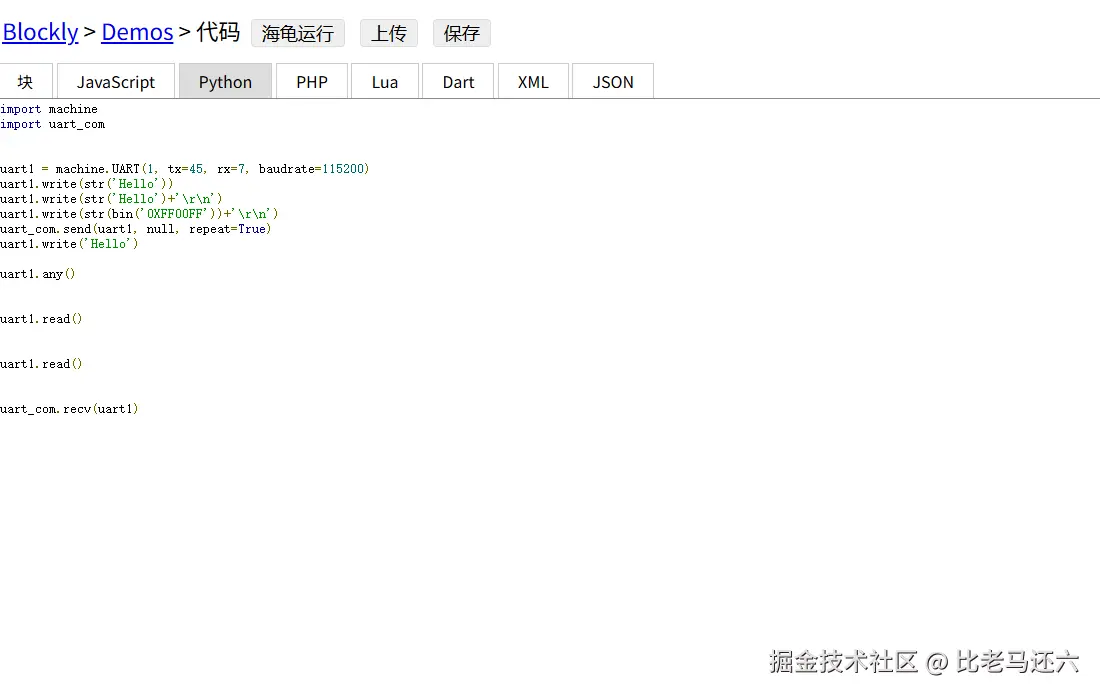Image resolution: width=1100 pixels, height=696 pixels.
Task: Switch to the PHP tab
Action: tap(311, 81)
